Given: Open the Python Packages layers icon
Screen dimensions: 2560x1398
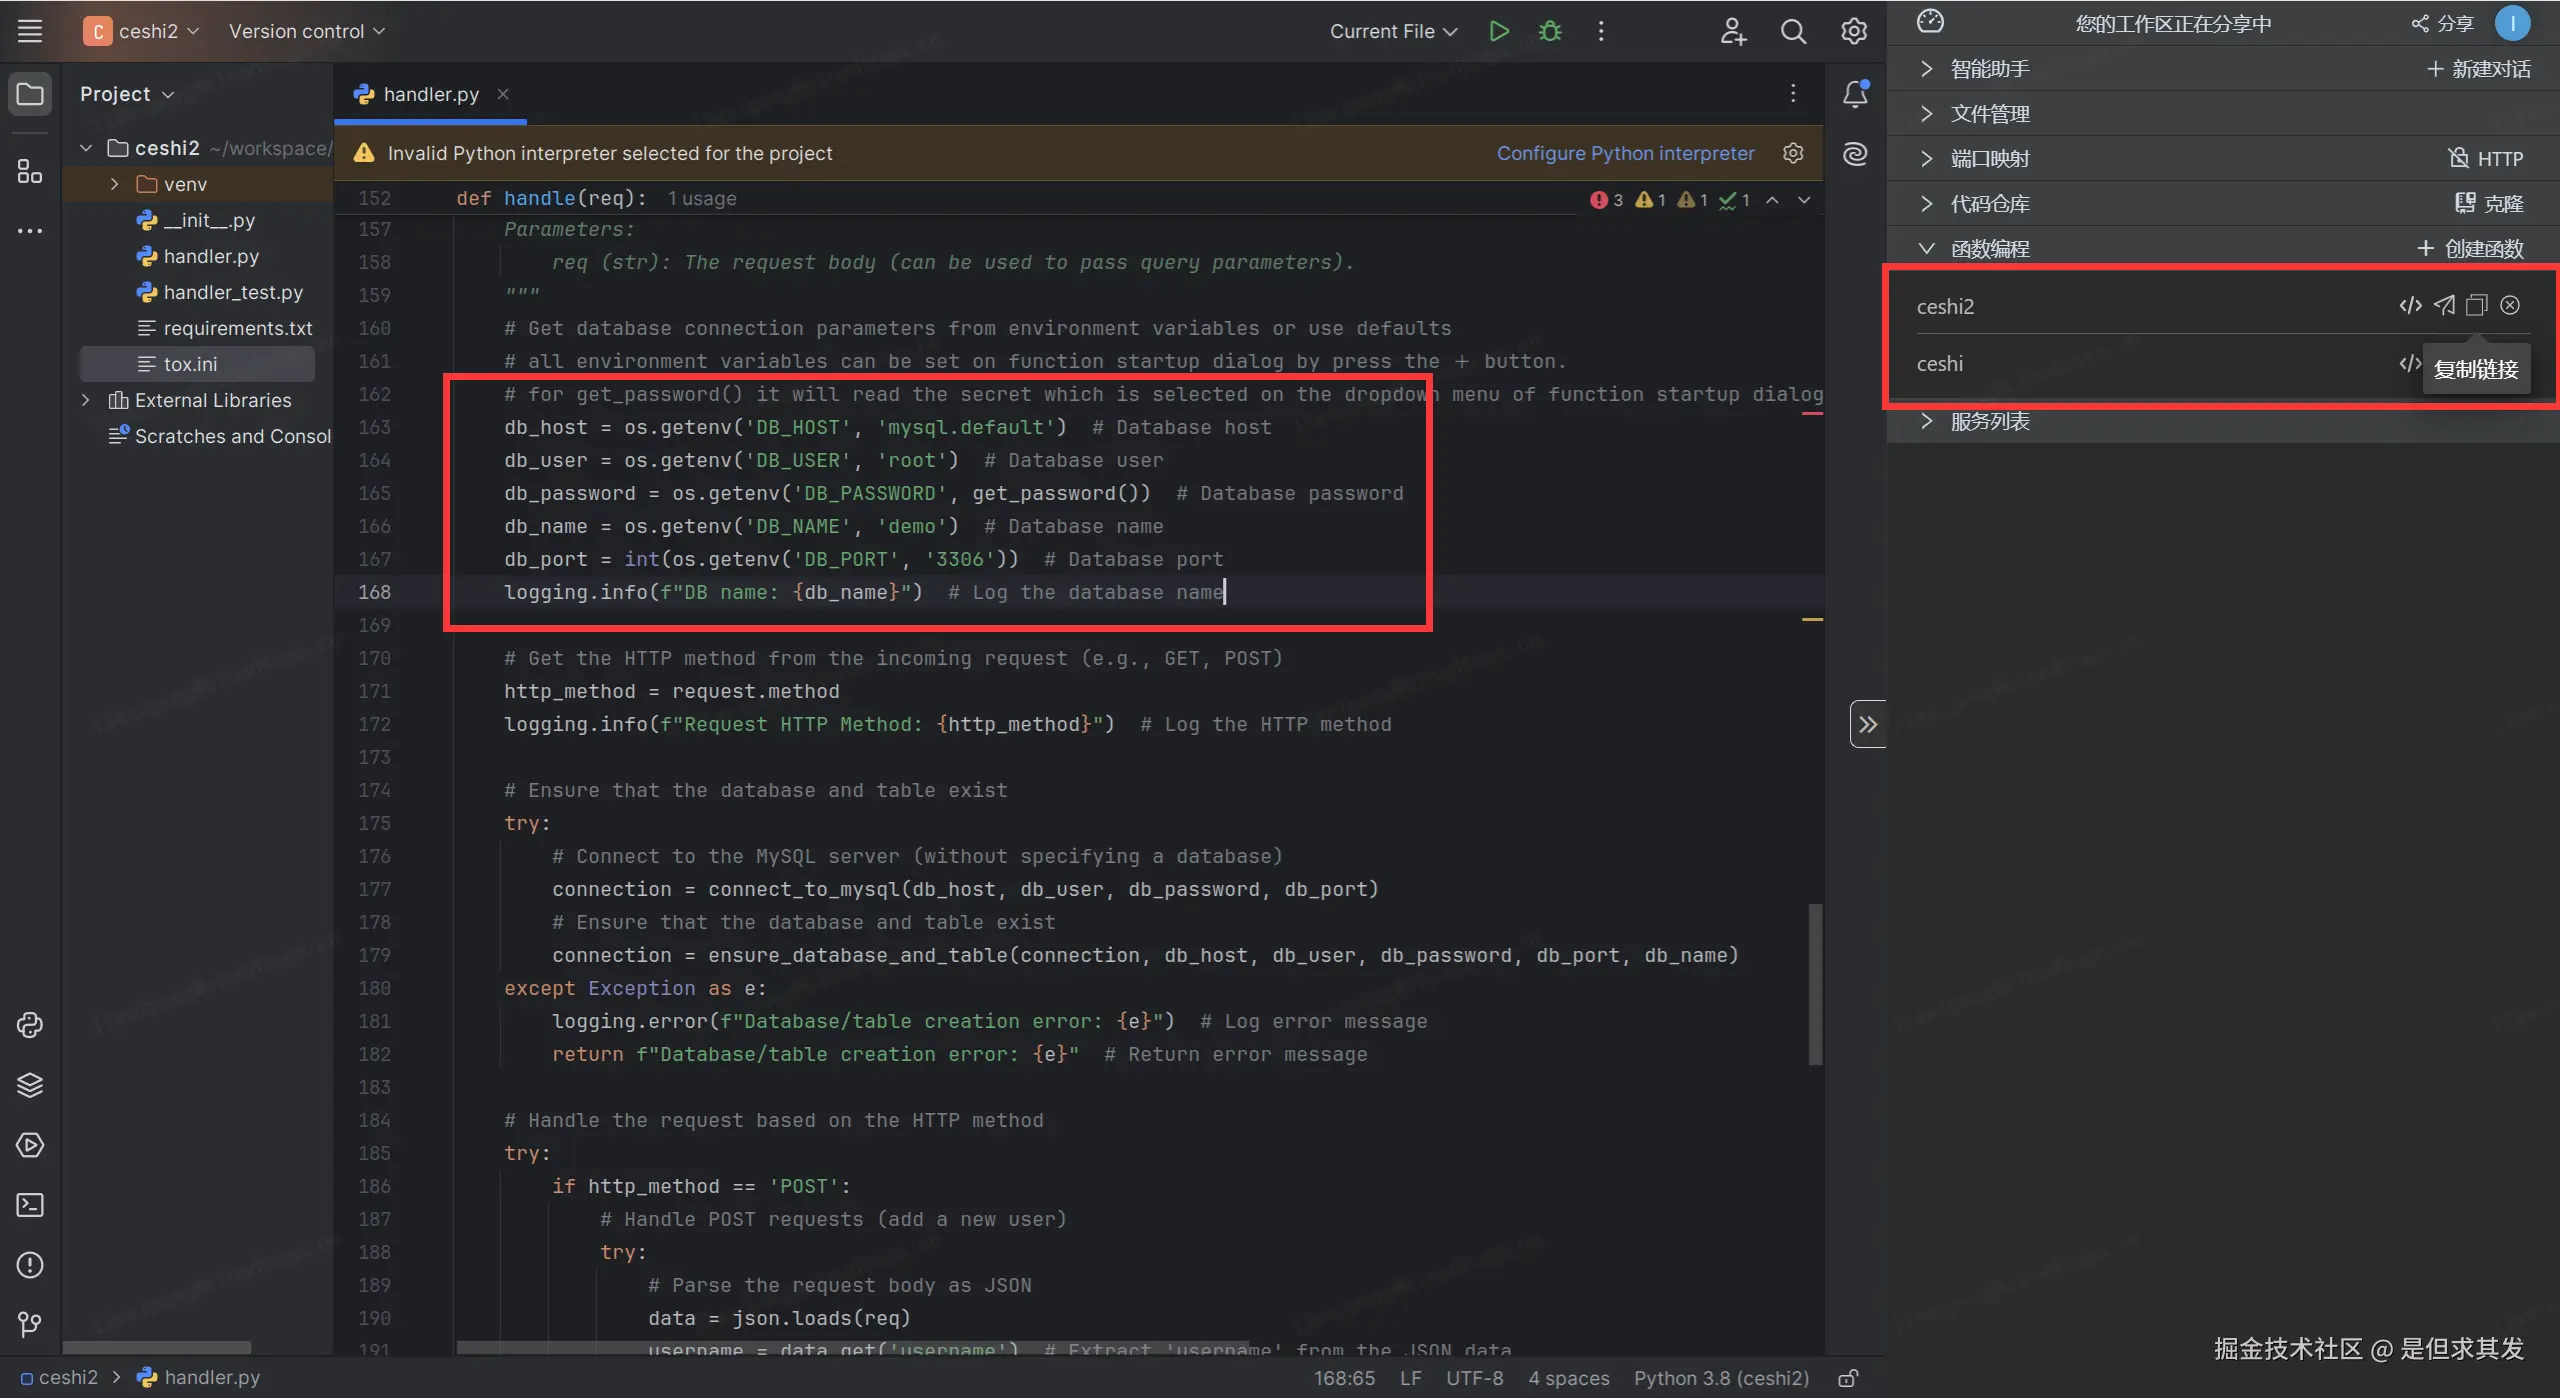Looking at the screenshot, I should pos(30,1085).
